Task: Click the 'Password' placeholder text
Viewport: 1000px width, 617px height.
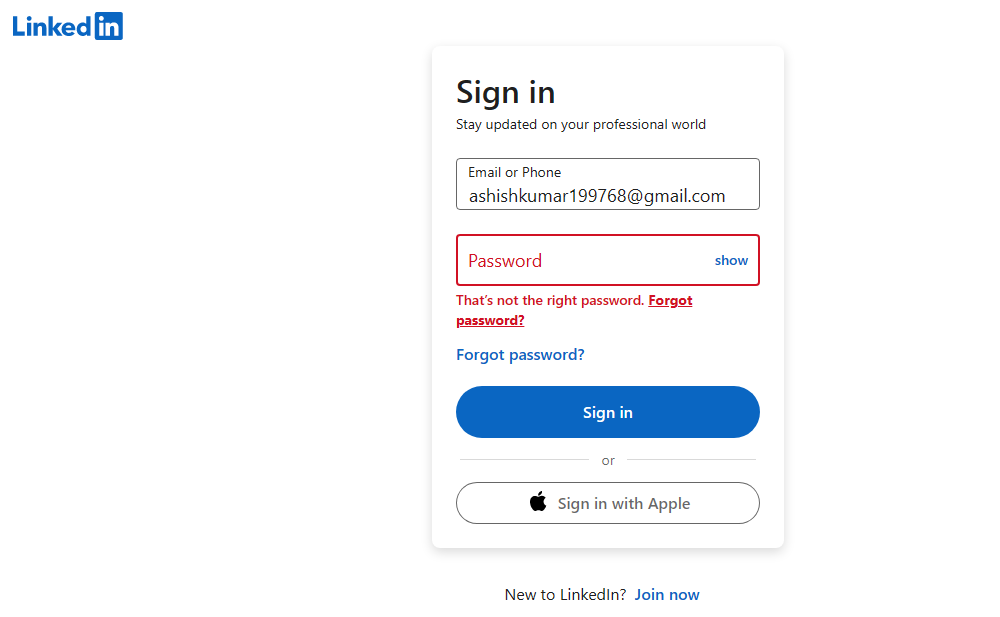Action: [504, 260]
